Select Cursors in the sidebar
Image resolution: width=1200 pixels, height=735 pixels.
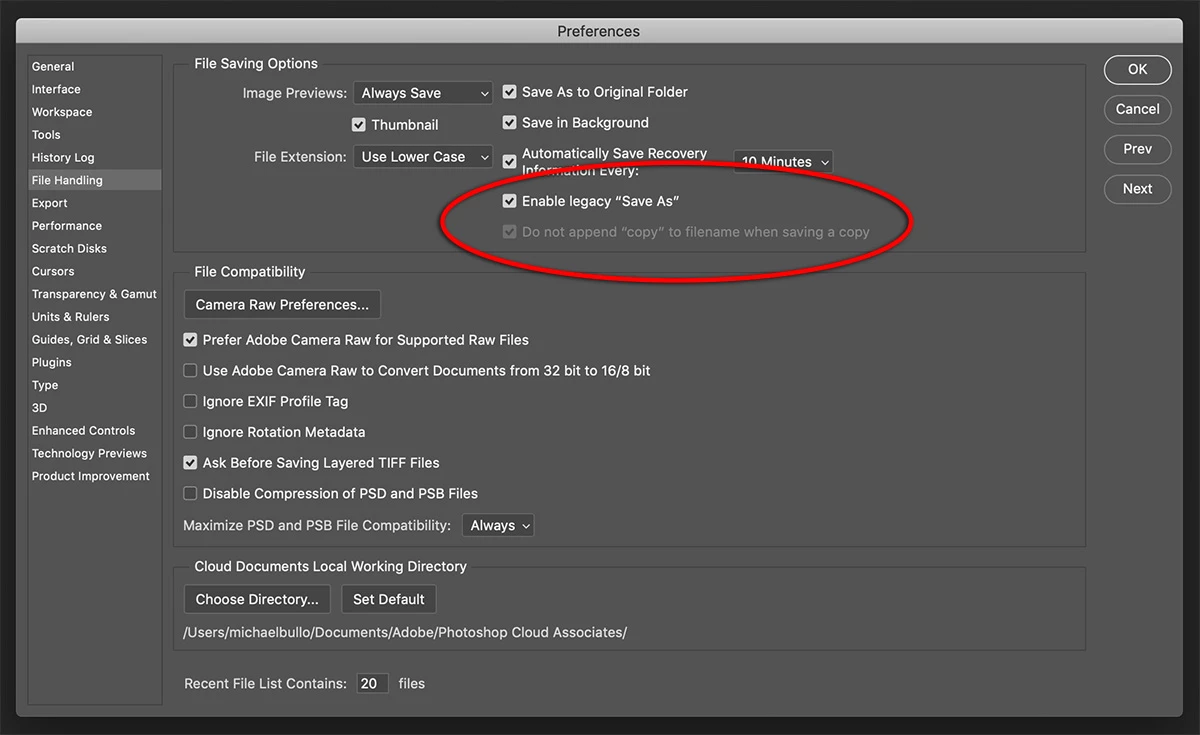(x=53, y=271)
